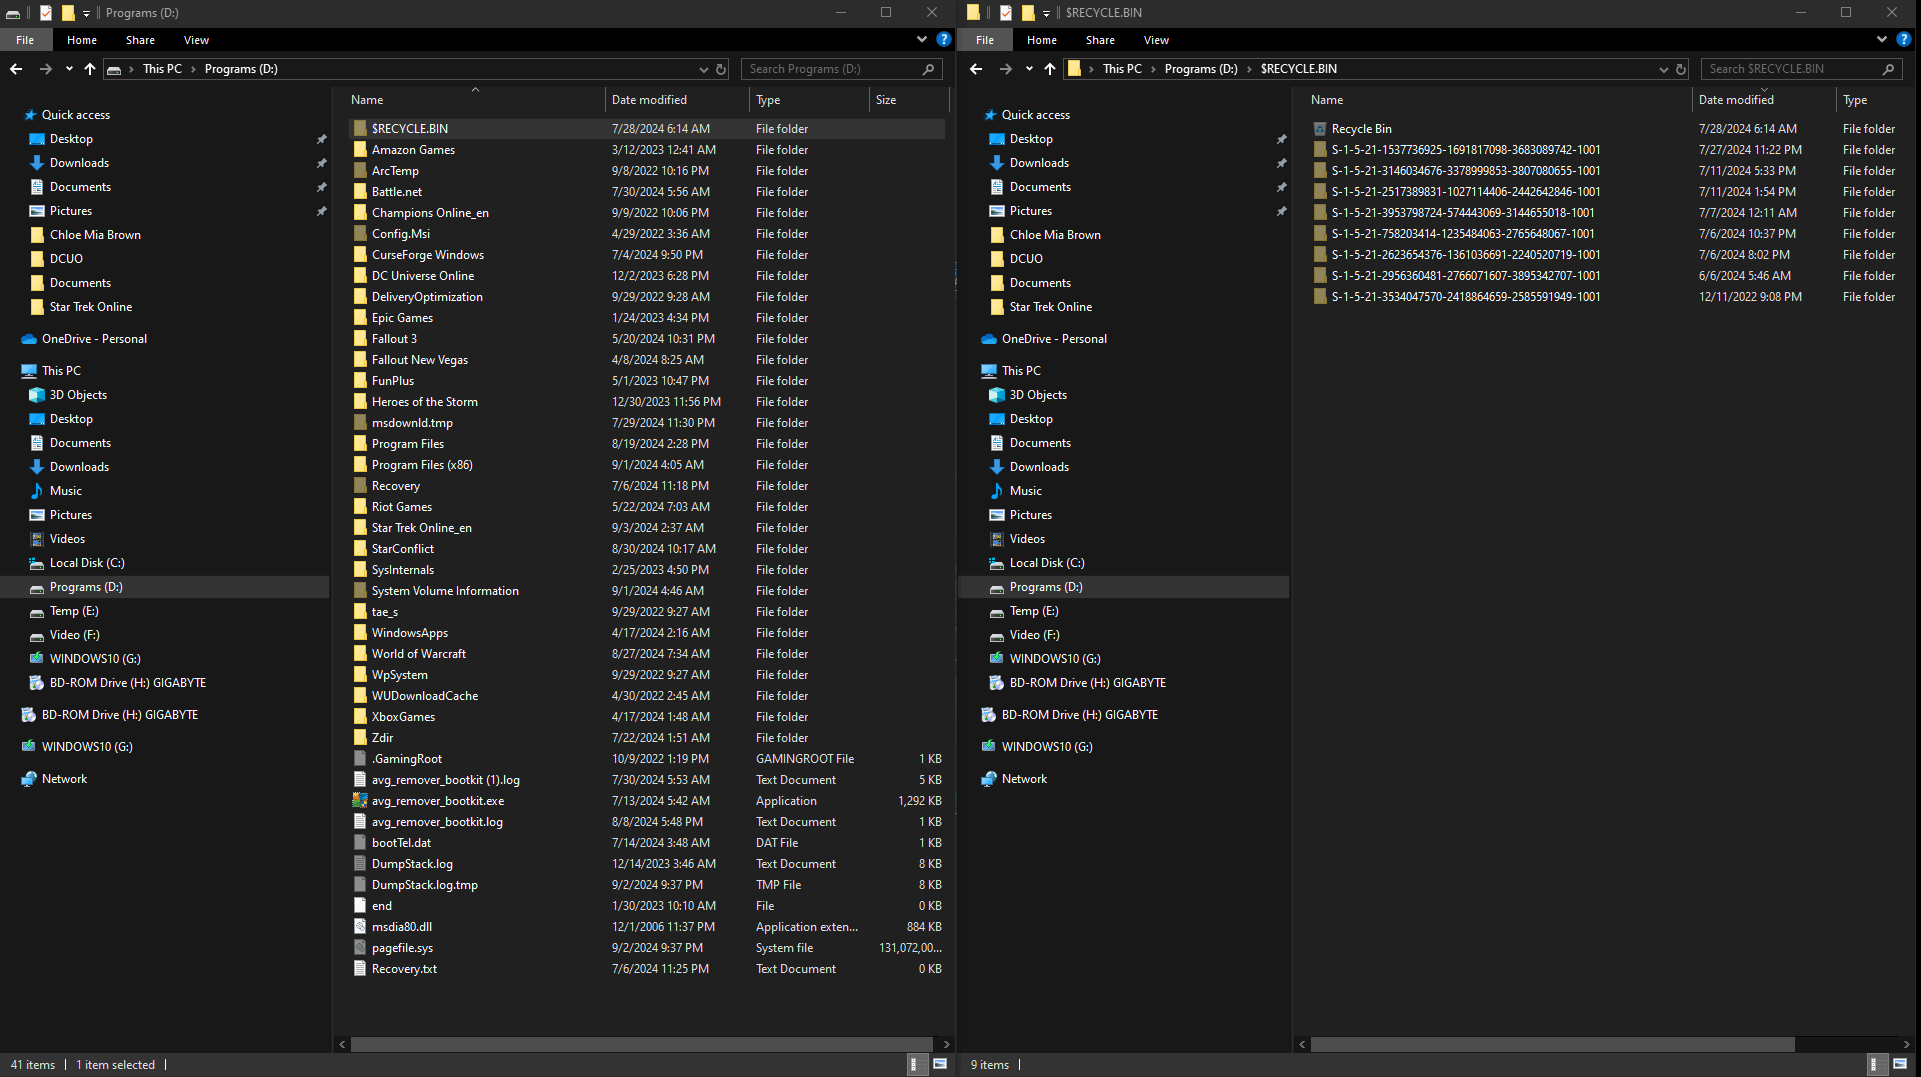This screenshot has height=1077, width=1921.
Task: Go up one level in Programs (D:) window
Action: (90, 69)
